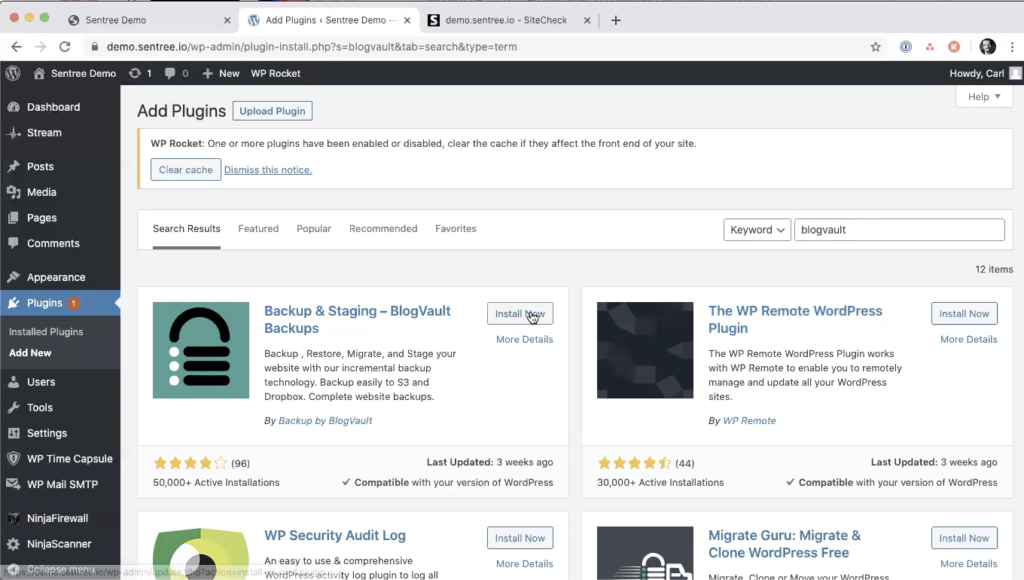Install the Backup & Staging BlogVault plugin
The image size is (1024, 580).
tap(519, 313)
